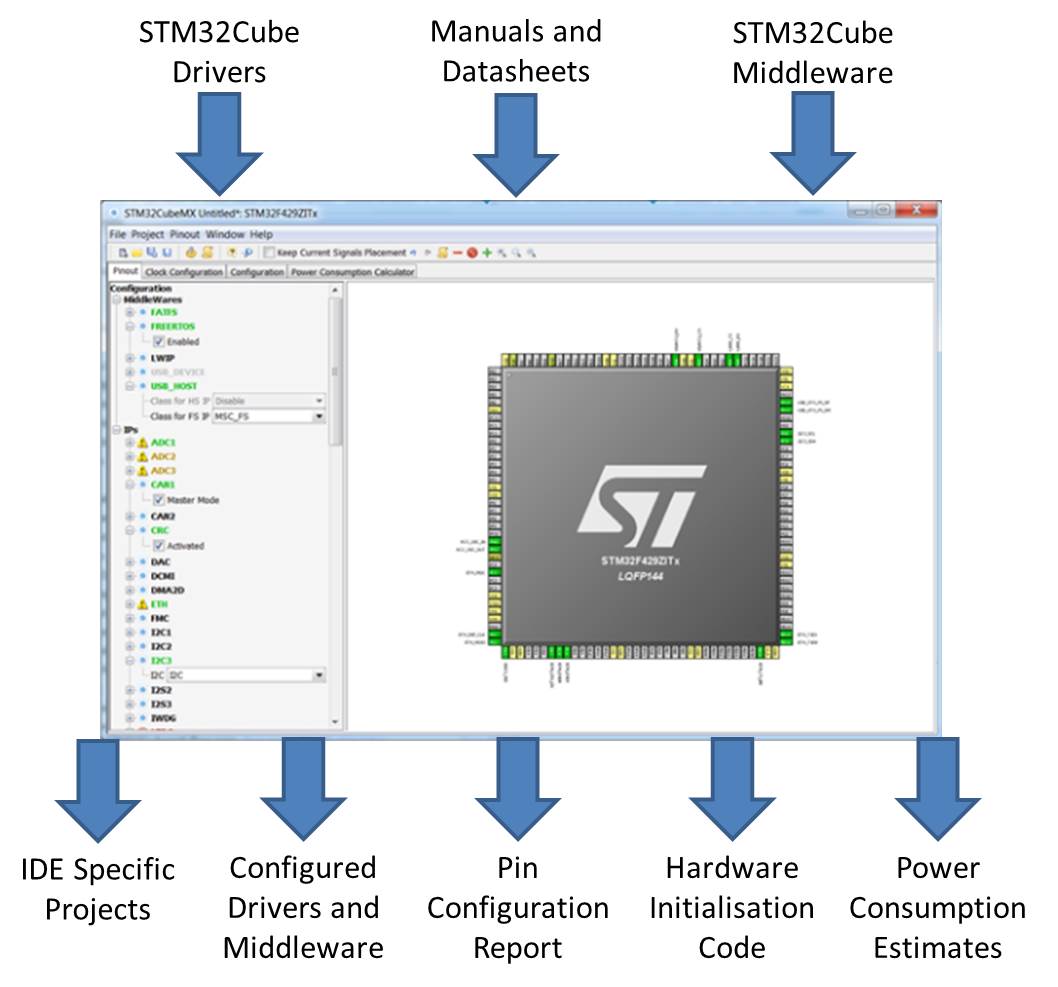The image size is (1058, 987).
Task: Click the red minus toolbar icon
Action: [457, 253]
